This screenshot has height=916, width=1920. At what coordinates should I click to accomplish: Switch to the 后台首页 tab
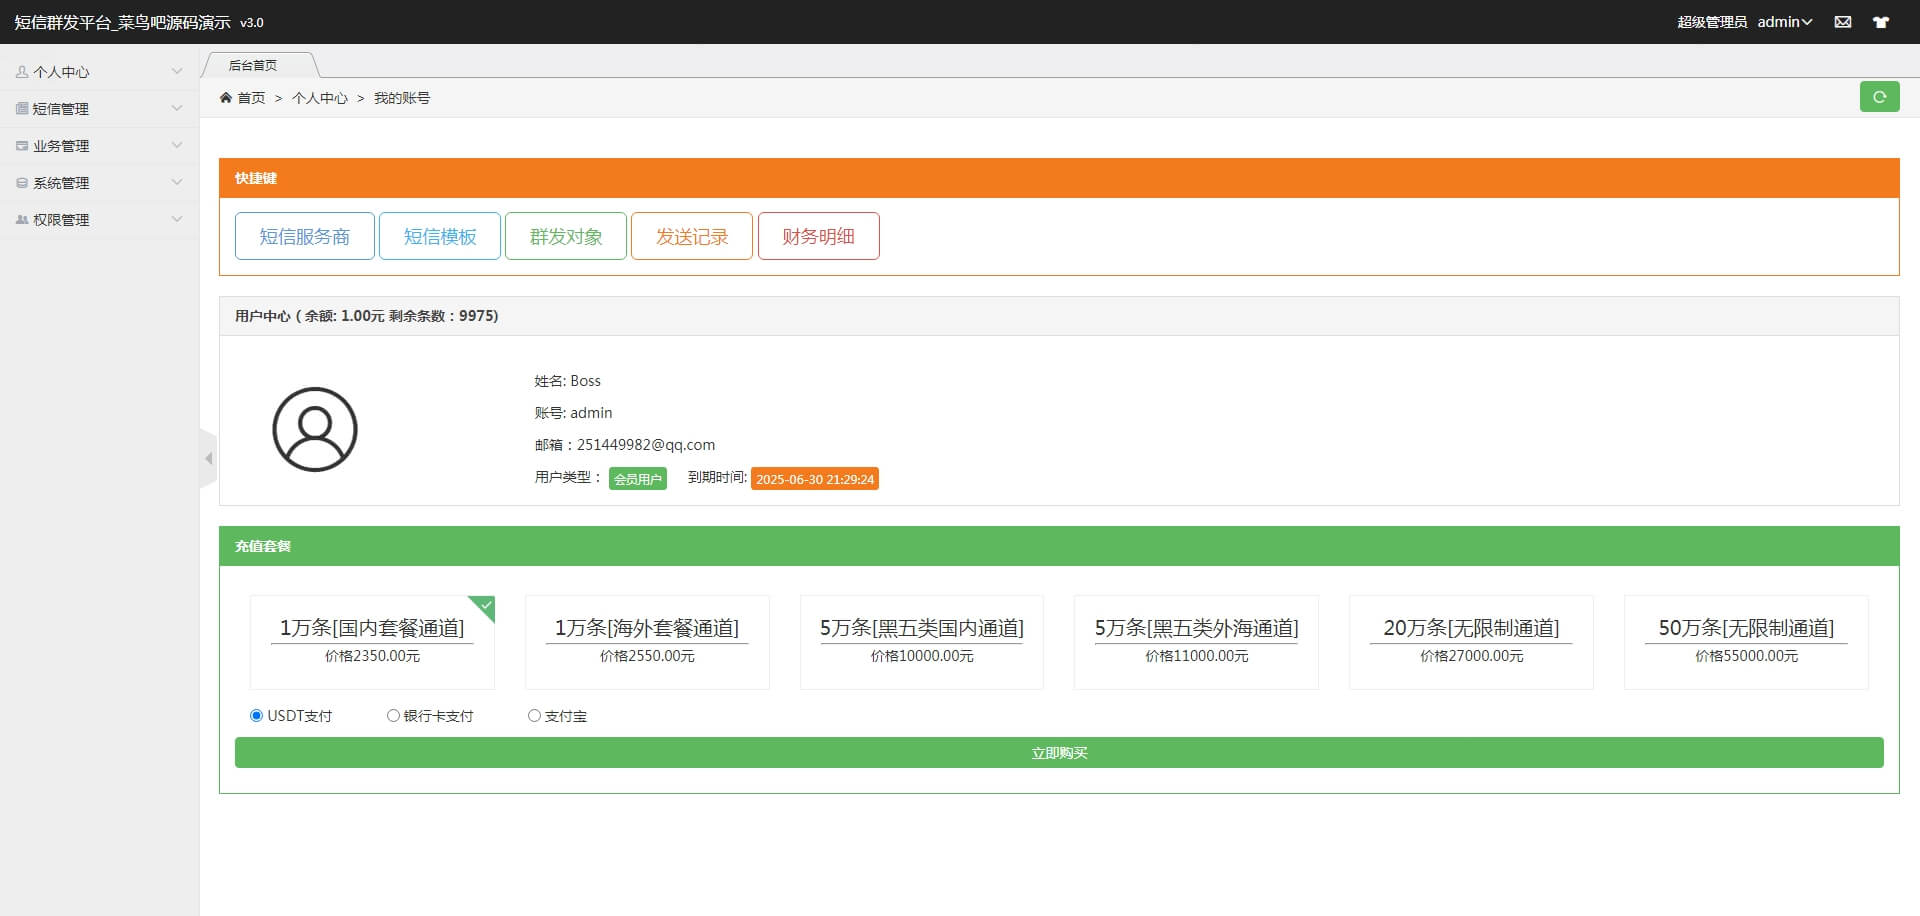pos(253,64)
